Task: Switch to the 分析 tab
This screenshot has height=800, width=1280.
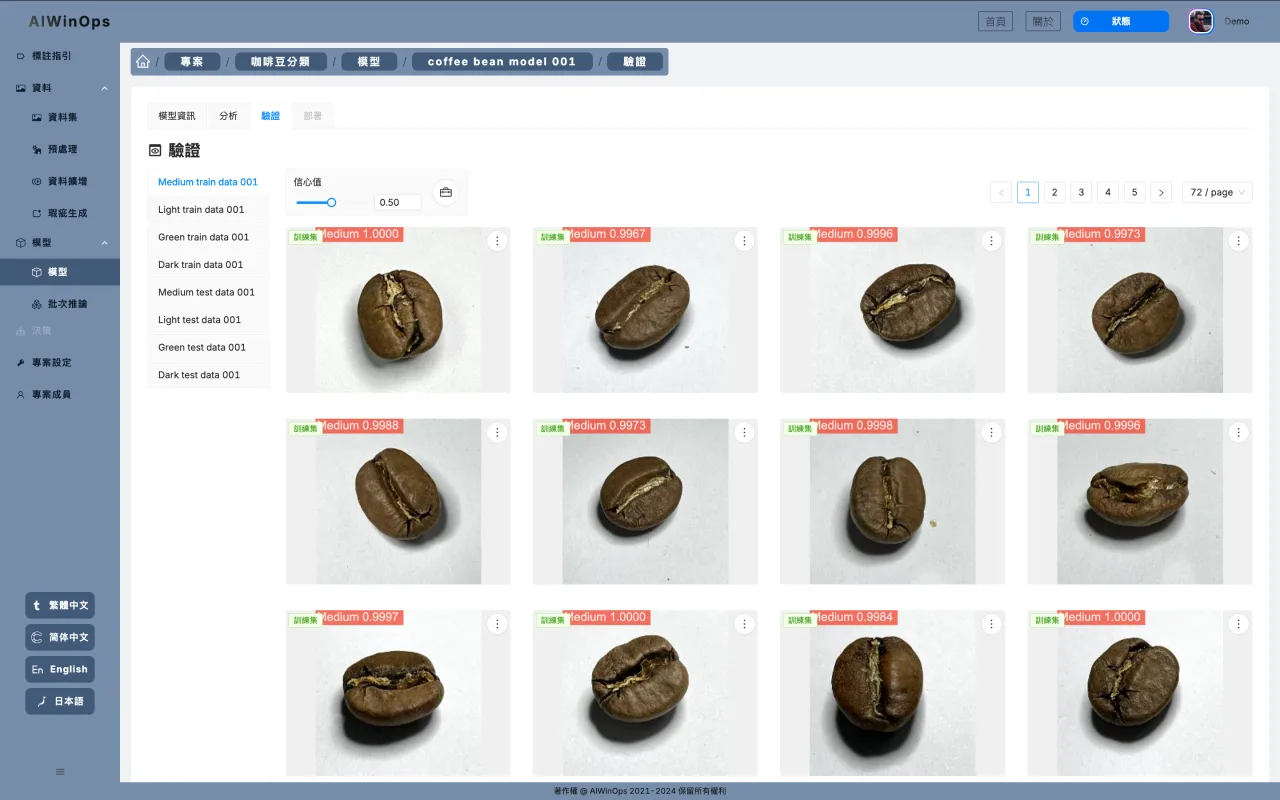Action: pyautogui.click(x=229, y=116)
